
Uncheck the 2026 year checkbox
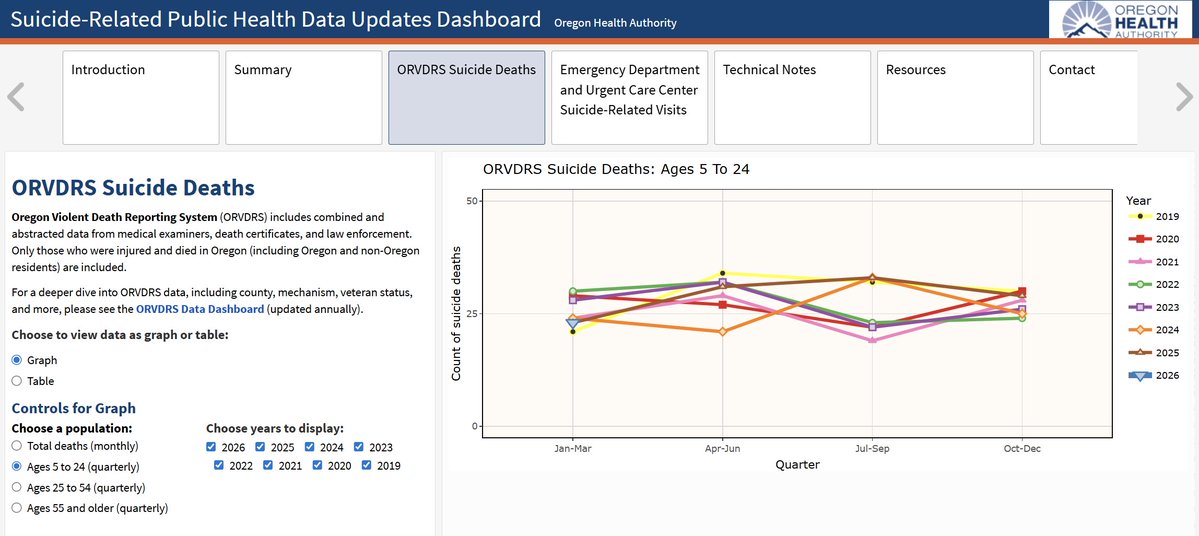point(211,447)
